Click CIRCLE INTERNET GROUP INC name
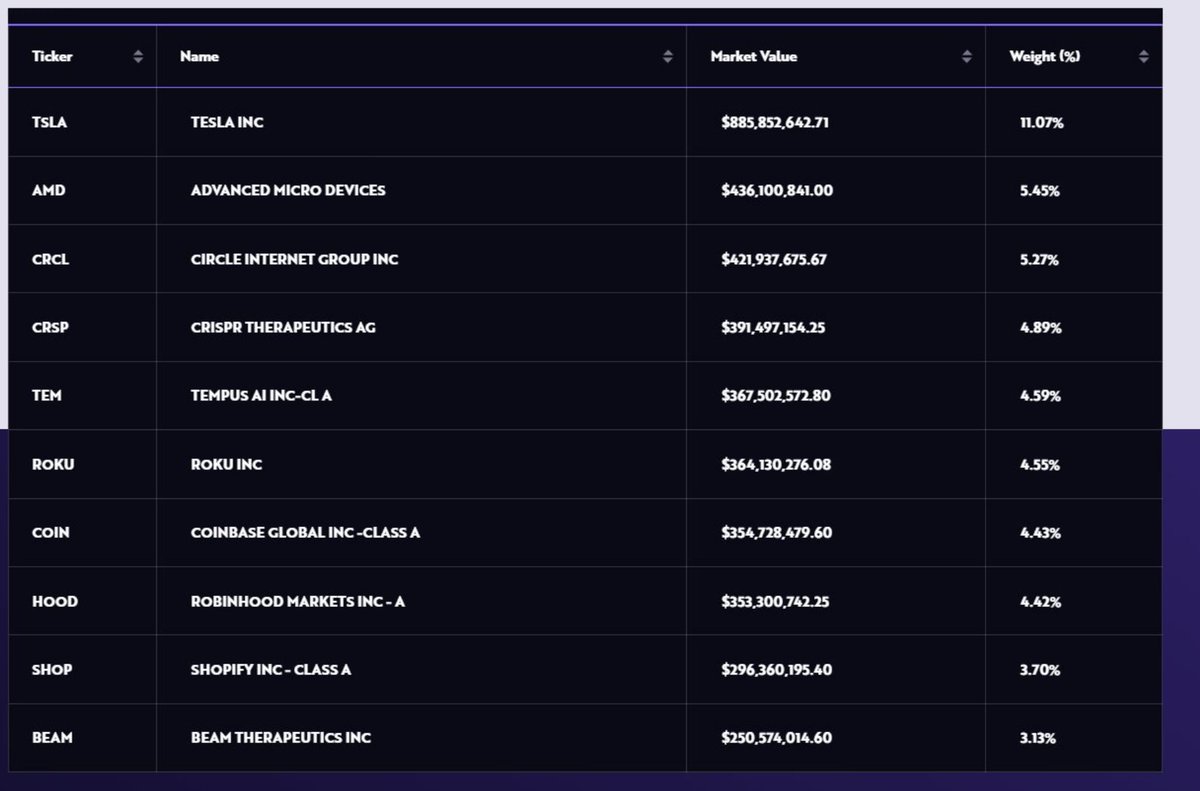The height and width of the screenshot is (791, 1200). pyautogui.click(x=294, y=259)
